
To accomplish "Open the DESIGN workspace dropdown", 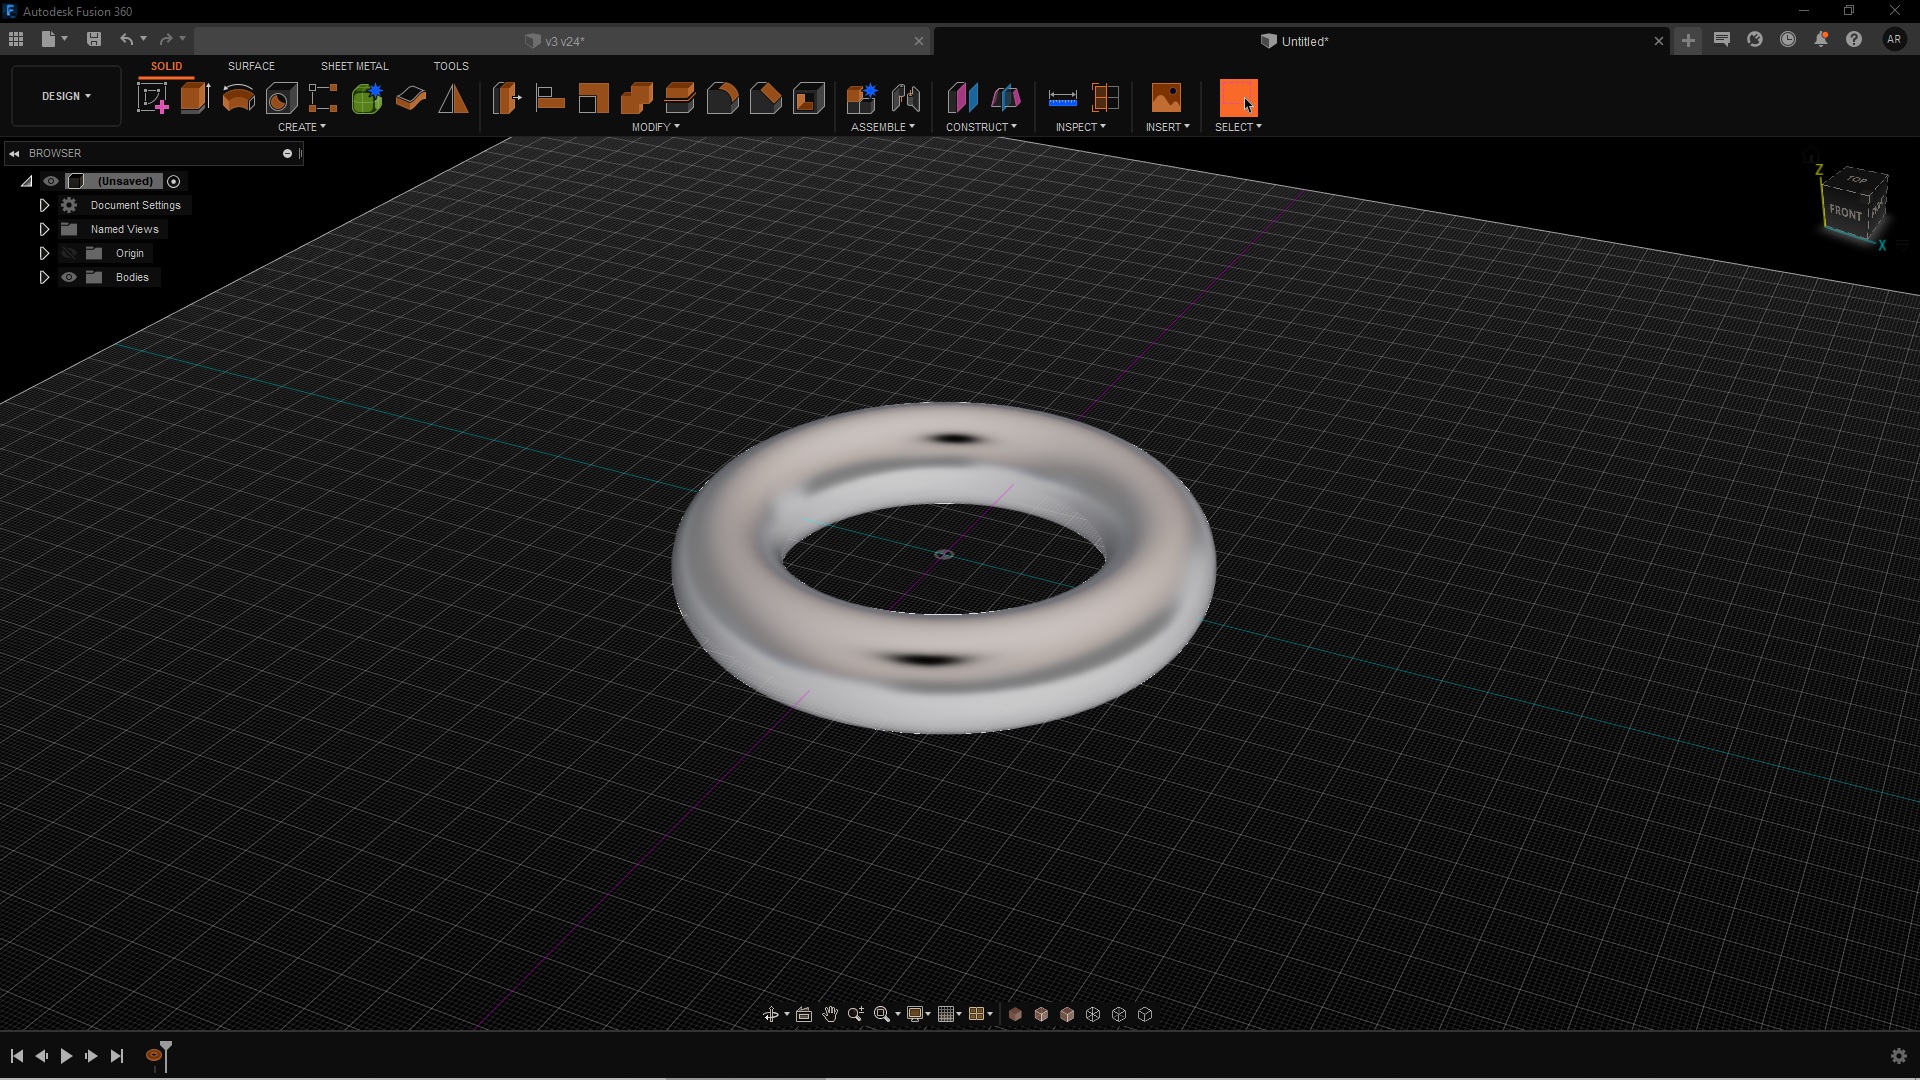I will coord(66,96).
